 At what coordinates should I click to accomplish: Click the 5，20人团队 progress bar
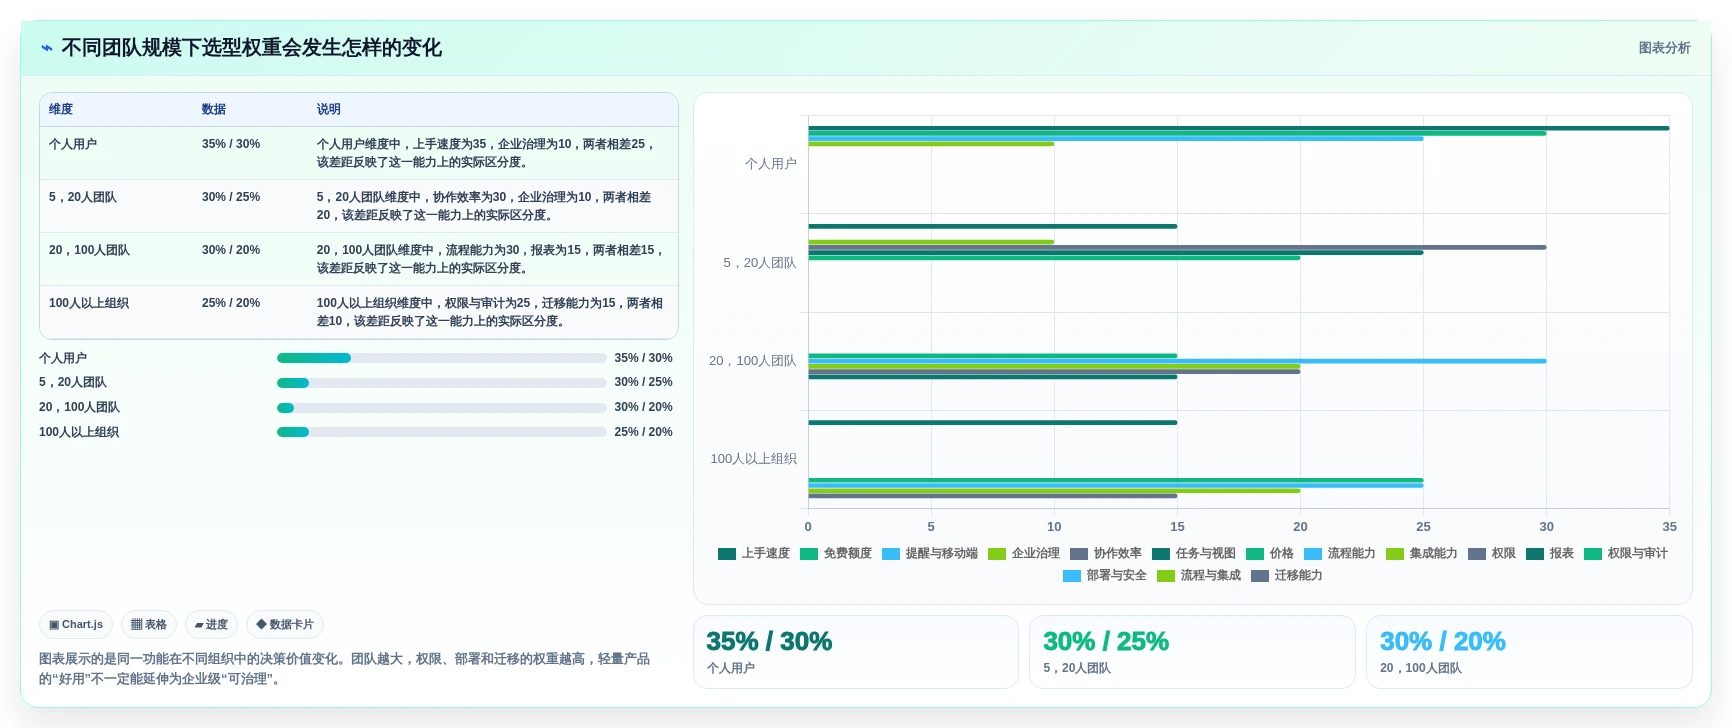(x=442, y=383)
